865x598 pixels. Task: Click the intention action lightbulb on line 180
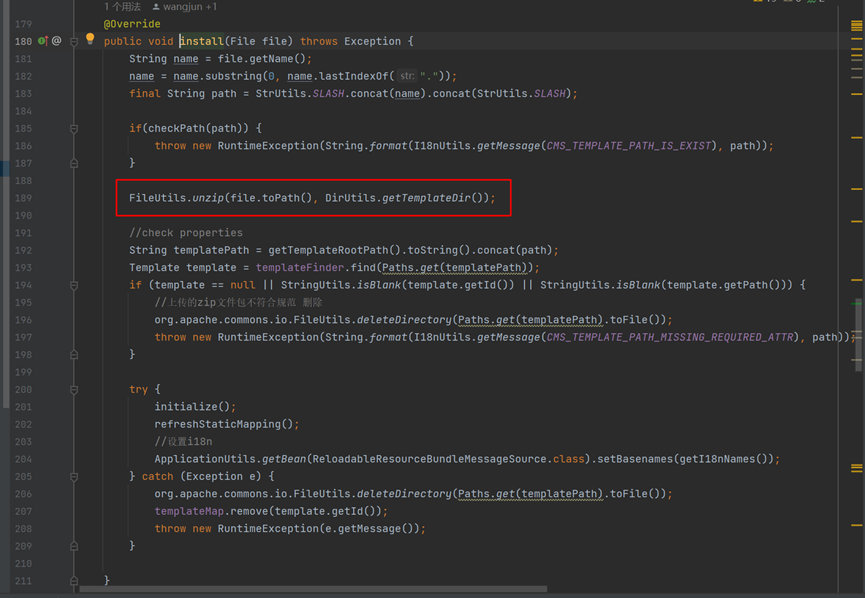[x=90, y=41]
